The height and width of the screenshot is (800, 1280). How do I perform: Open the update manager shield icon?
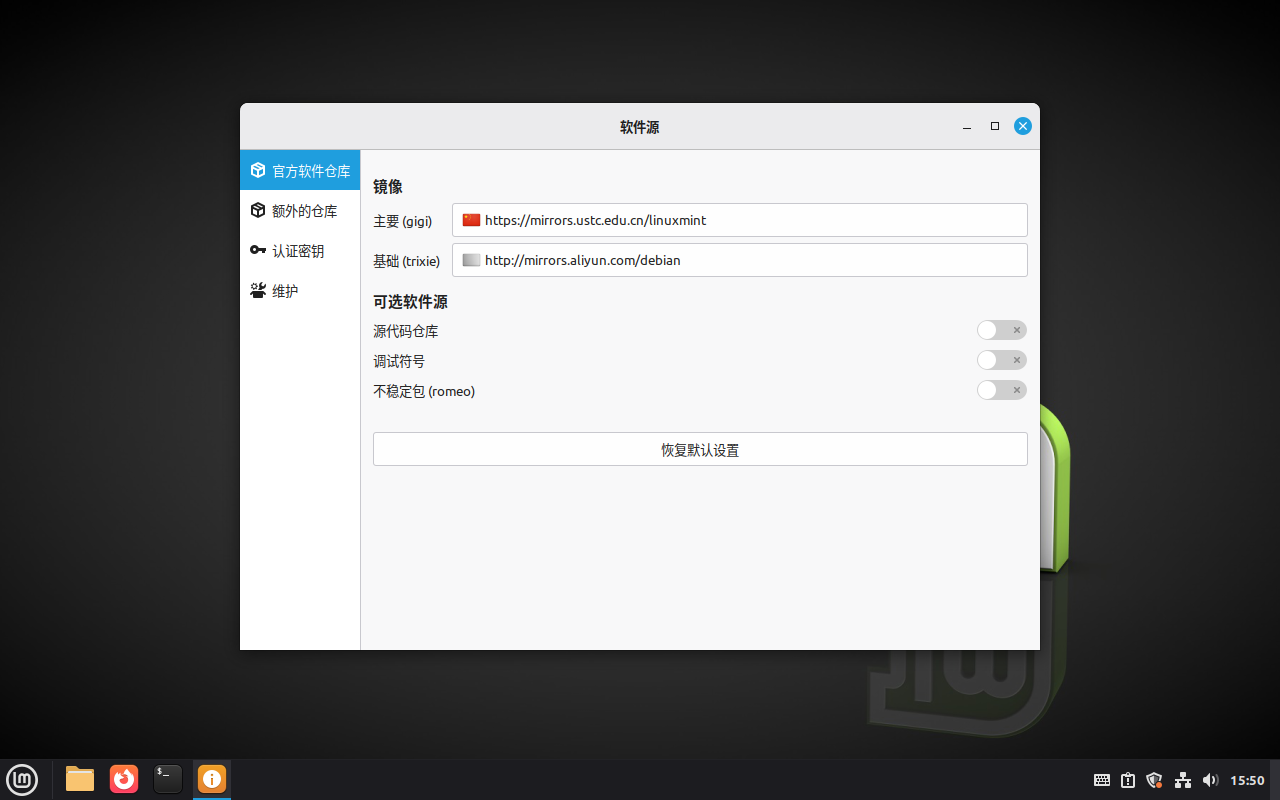pyautogui.click(x=1155, y=780)
